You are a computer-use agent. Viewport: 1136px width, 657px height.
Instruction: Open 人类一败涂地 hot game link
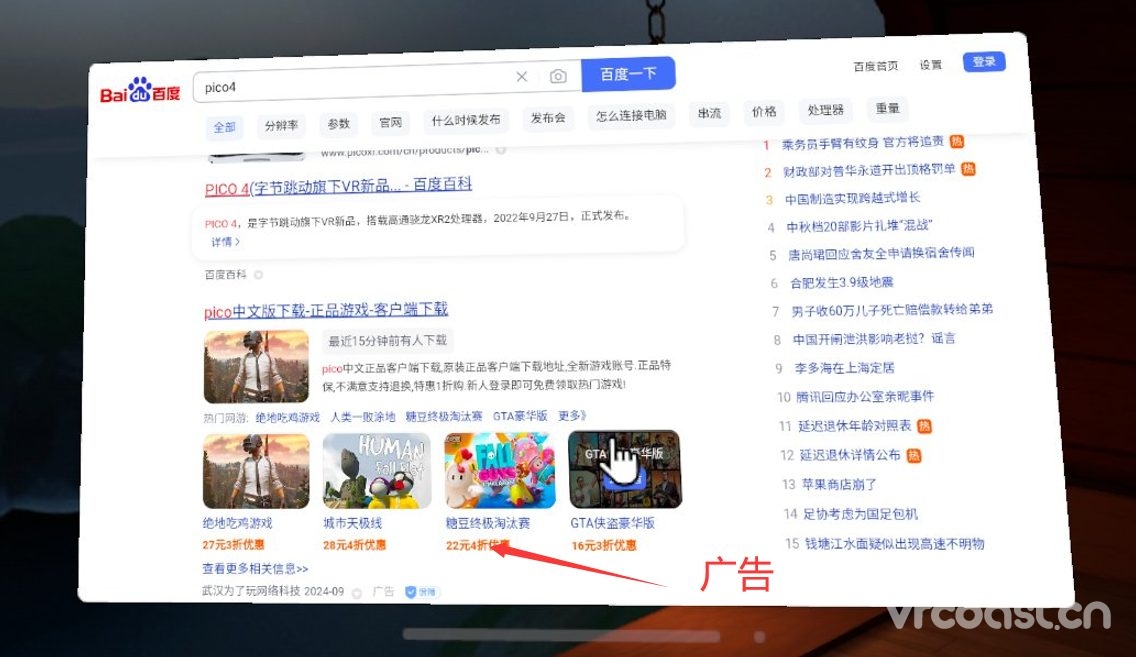coord(363,417)
